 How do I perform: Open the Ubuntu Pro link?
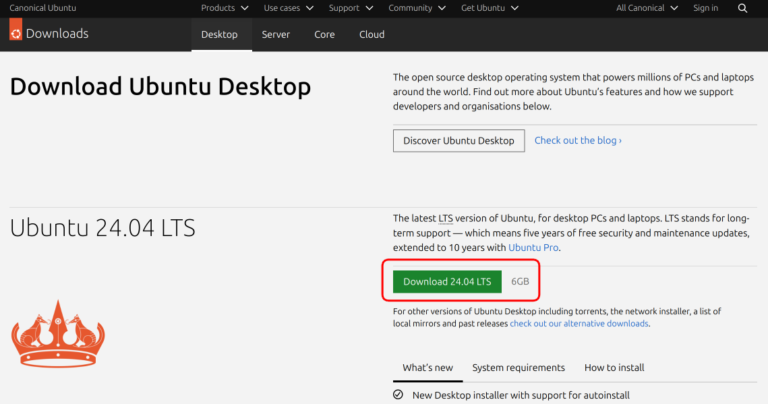pos(531,247)
